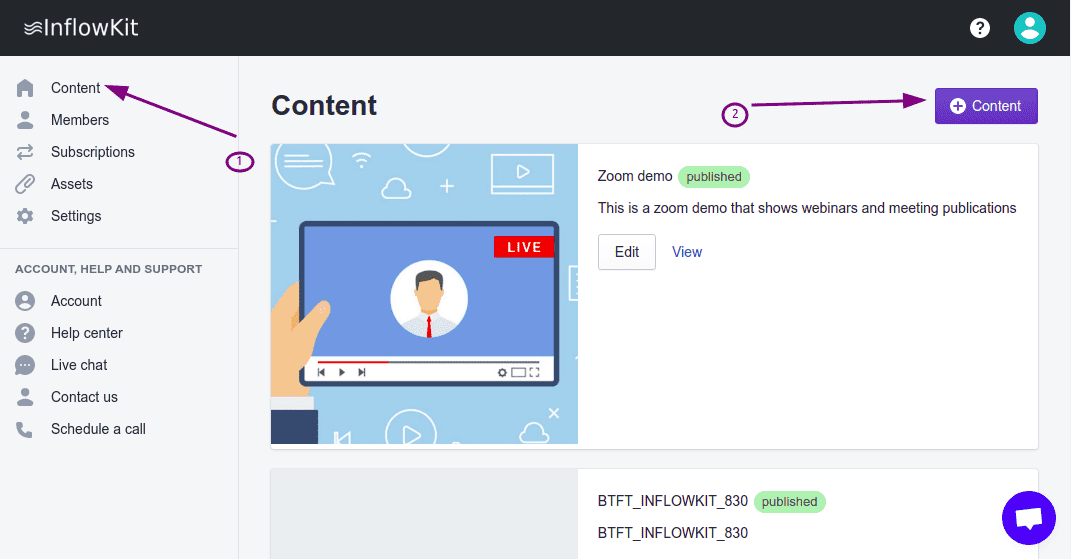Click the Zoom demo thumbnail image
This screenshot has width=1071, height=559.
point(424,294)
